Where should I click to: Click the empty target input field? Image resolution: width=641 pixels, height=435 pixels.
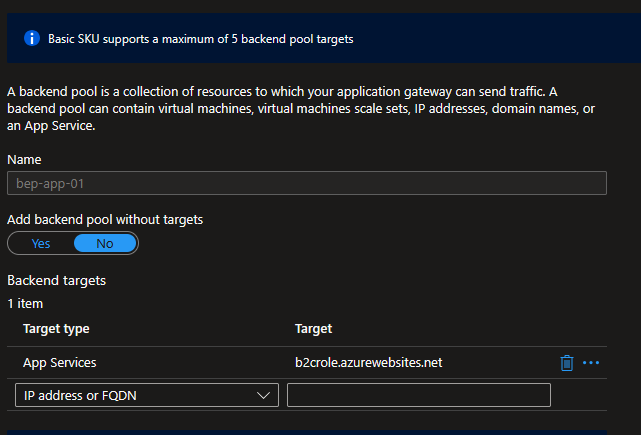pyautogui.click(x=419, y=395)
